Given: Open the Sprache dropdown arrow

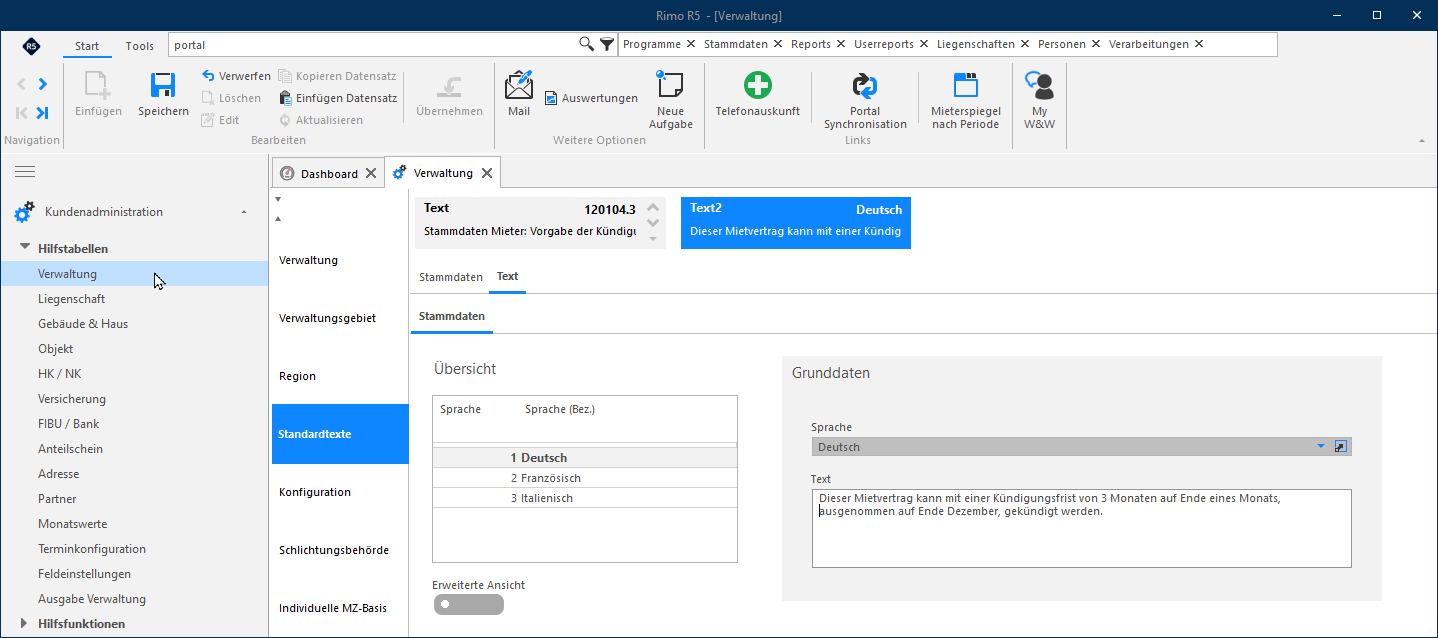Looking at the screenshot, I should [x=1320, y=446].
